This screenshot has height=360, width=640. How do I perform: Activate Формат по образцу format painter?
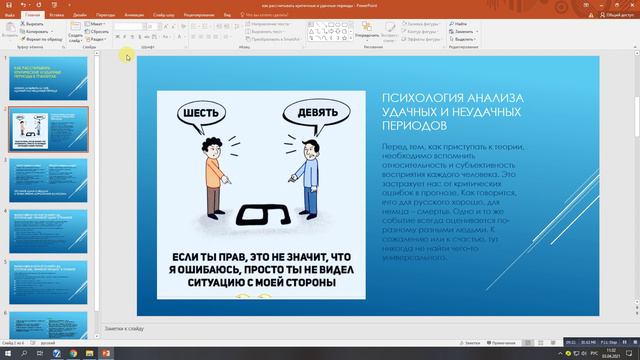click(x=41, y=39)
